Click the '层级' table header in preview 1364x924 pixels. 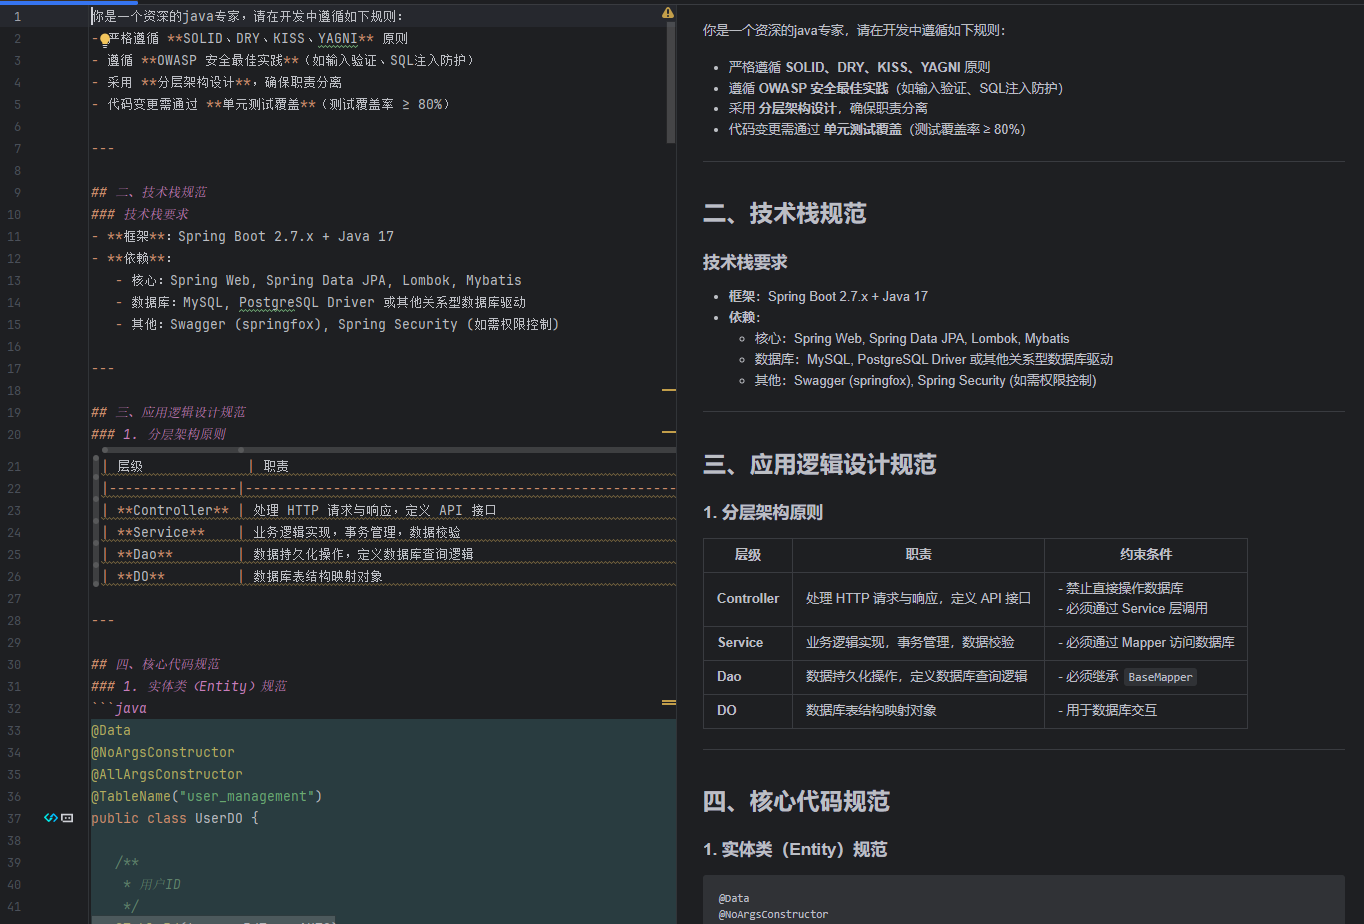pyautogui.click(x=748, y=554)
